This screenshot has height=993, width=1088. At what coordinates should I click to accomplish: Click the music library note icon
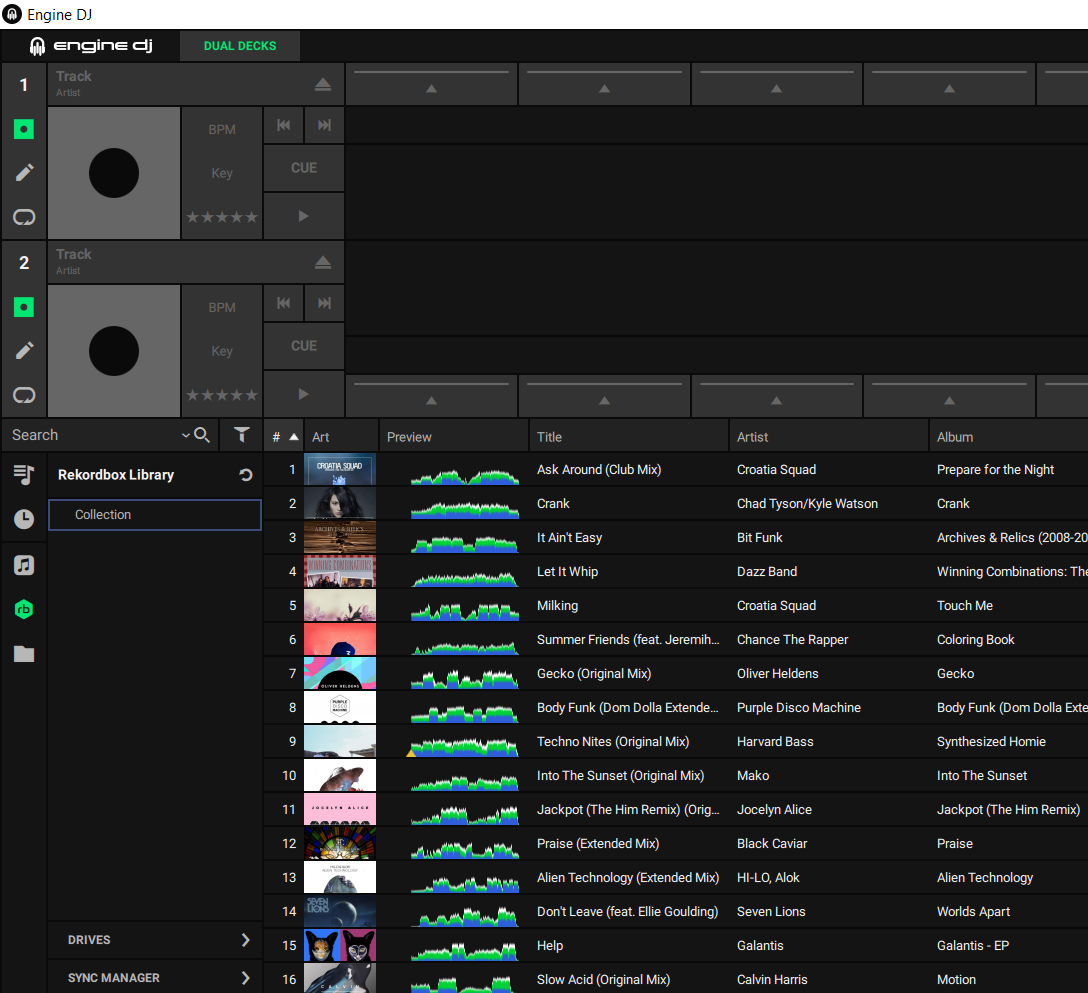click(x=24, y=565)
